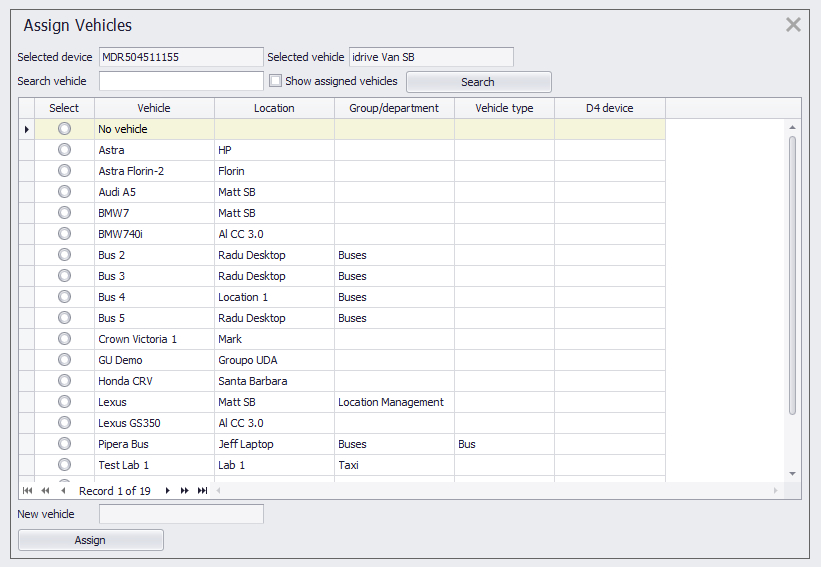Viewport: 821px width, 567px height.
Task: Click in the Search vehicle text field
Action: [x=181, y=81]
